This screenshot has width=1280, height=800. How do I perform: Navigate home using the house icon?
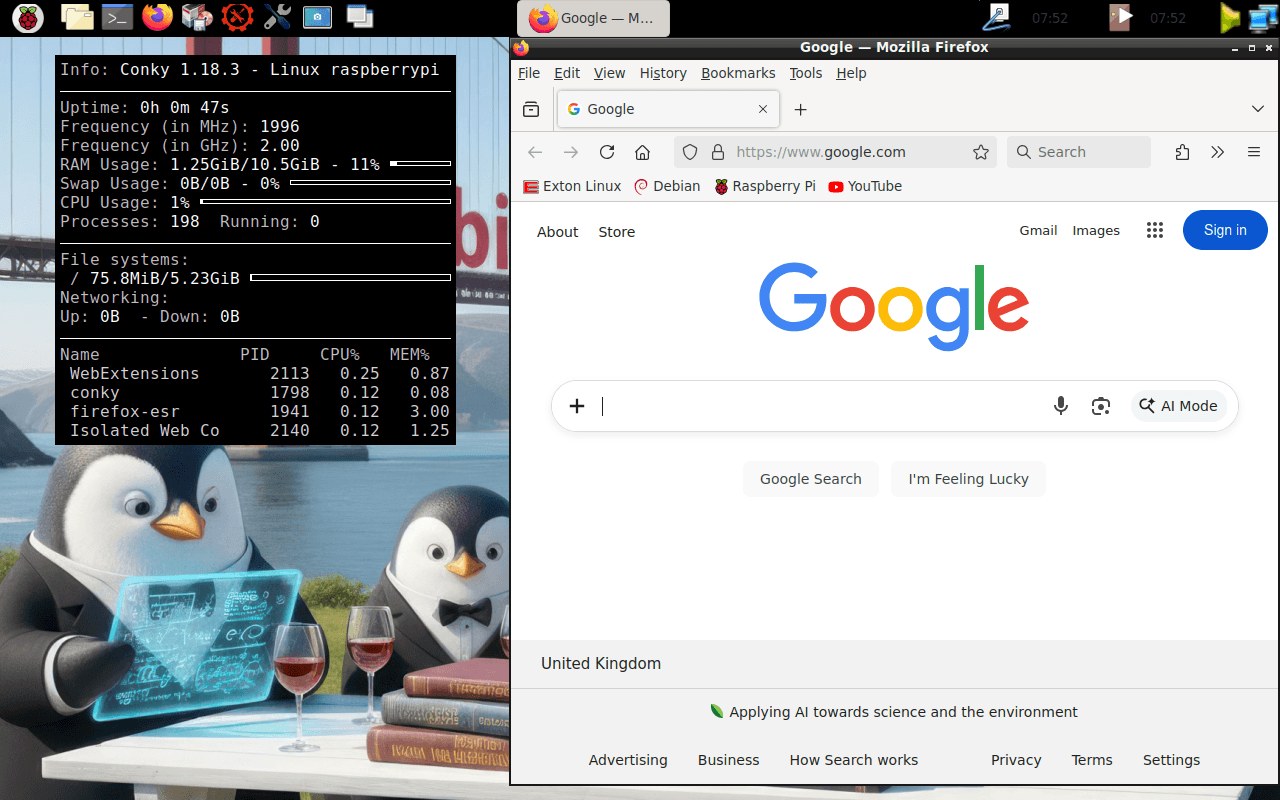click(642, 152)
